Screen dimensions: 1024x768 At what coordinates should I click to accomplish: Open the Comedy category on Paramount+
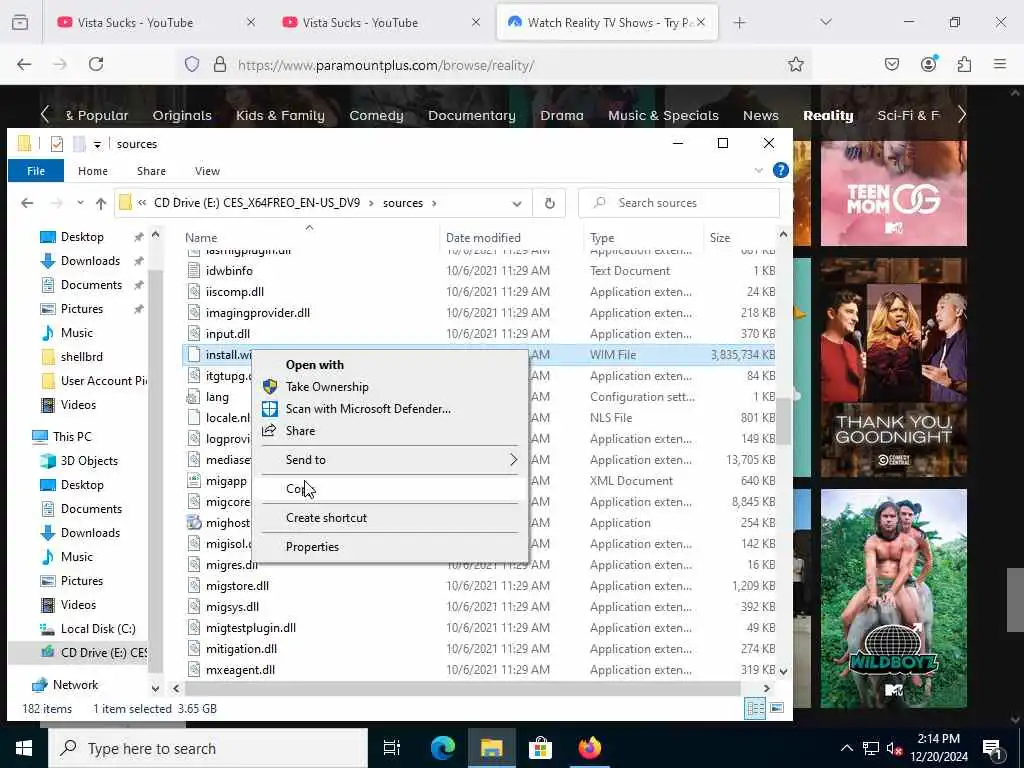pos(376,116)
